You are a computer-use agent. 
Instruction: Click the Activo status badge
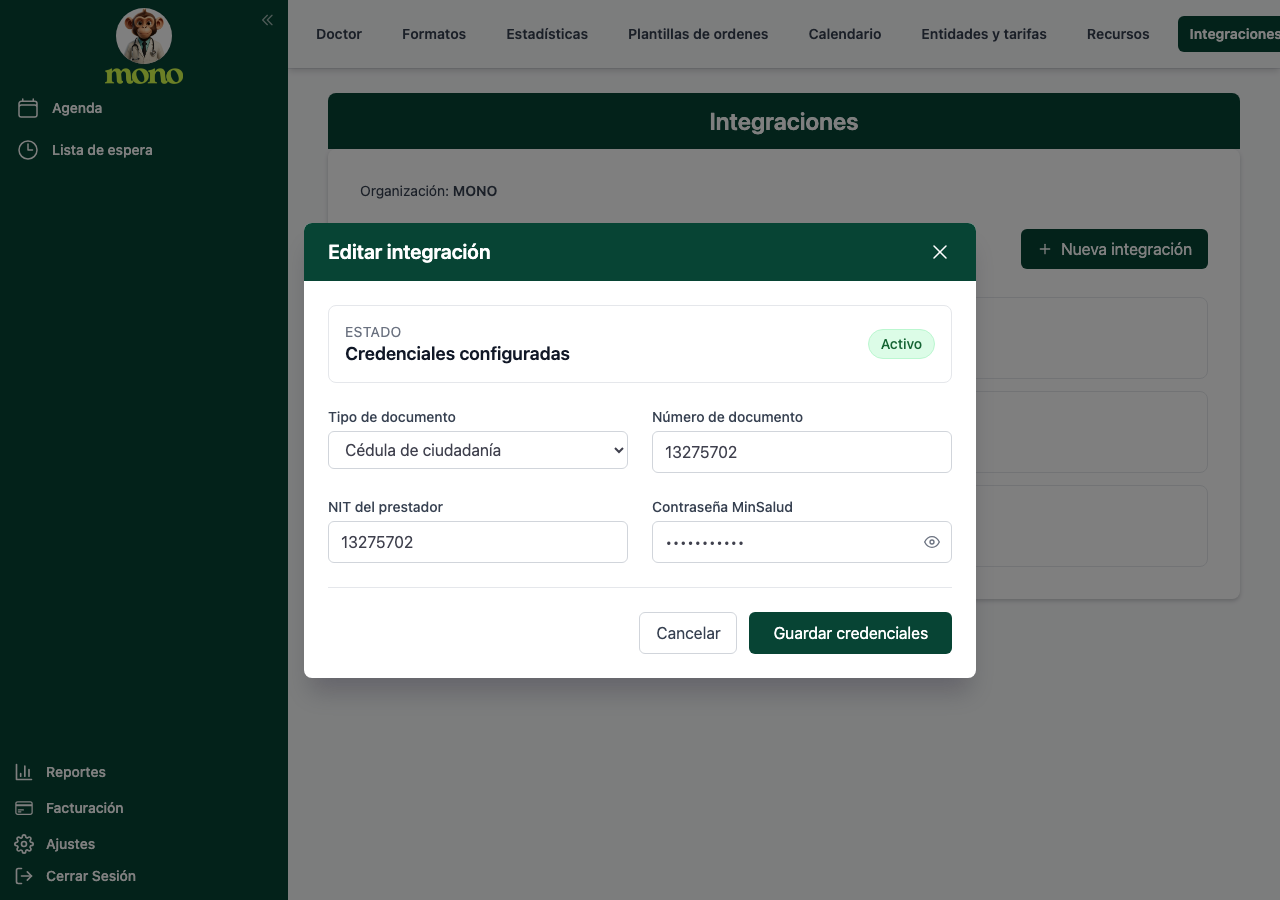(901, 344)
